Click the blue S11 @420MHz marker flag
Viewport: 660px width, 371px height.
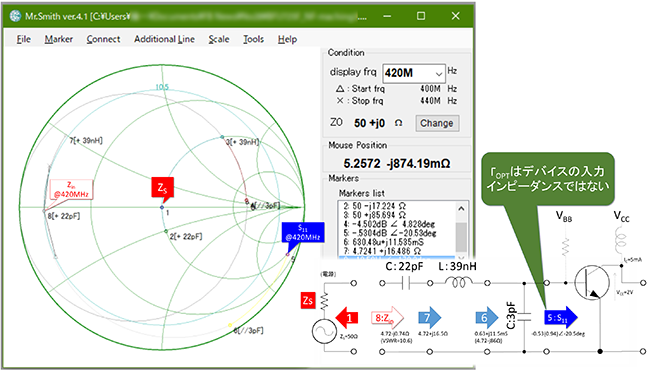coord(303,232)
